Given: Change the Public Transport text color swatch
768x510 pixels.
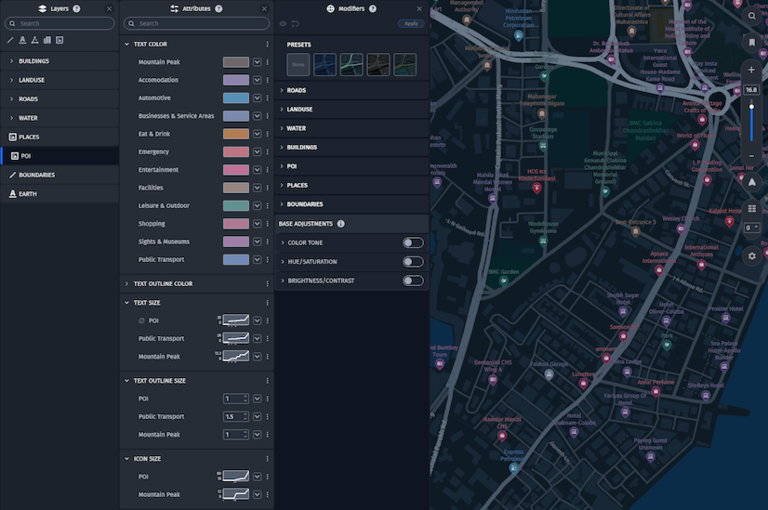Looking at the screenshot, I should [x=236, y=260].
